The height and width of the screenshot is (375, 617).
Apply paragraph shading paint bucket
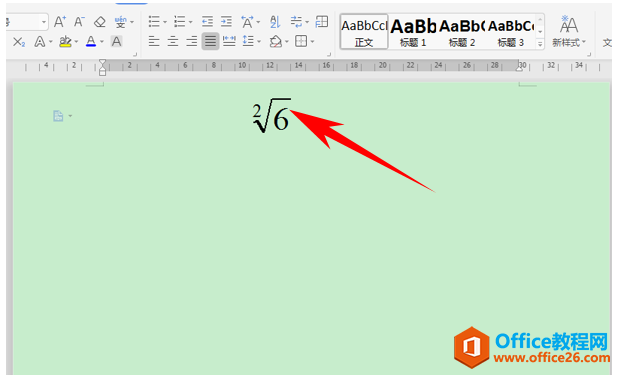[276, 41]
